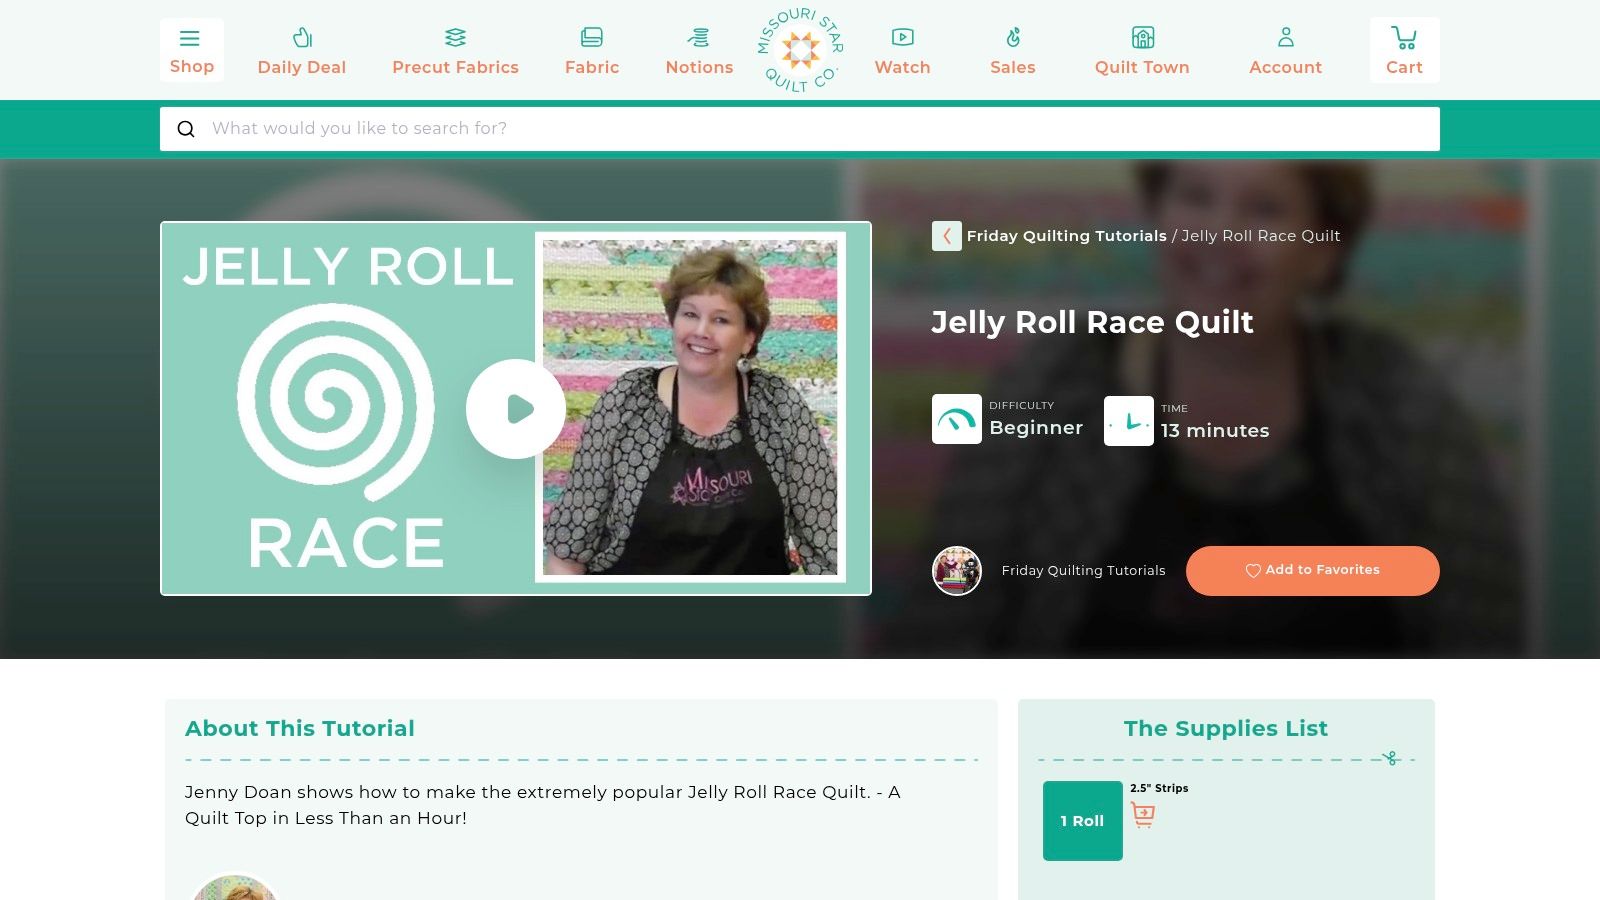Click the difficulty gauge icon

click(957, 419)
